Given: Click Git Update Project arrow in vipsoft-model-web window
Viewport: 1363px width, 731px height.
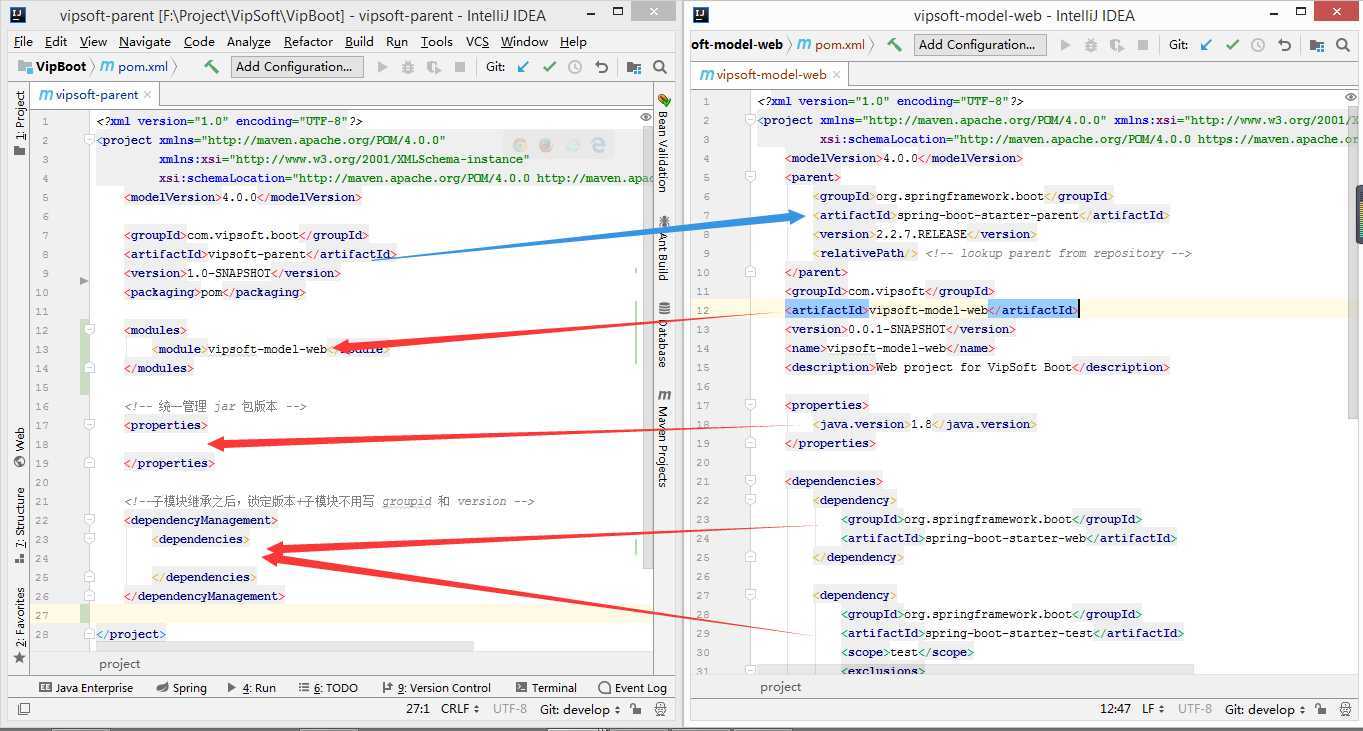Looking at the screenshot, I should point(1206,45).
